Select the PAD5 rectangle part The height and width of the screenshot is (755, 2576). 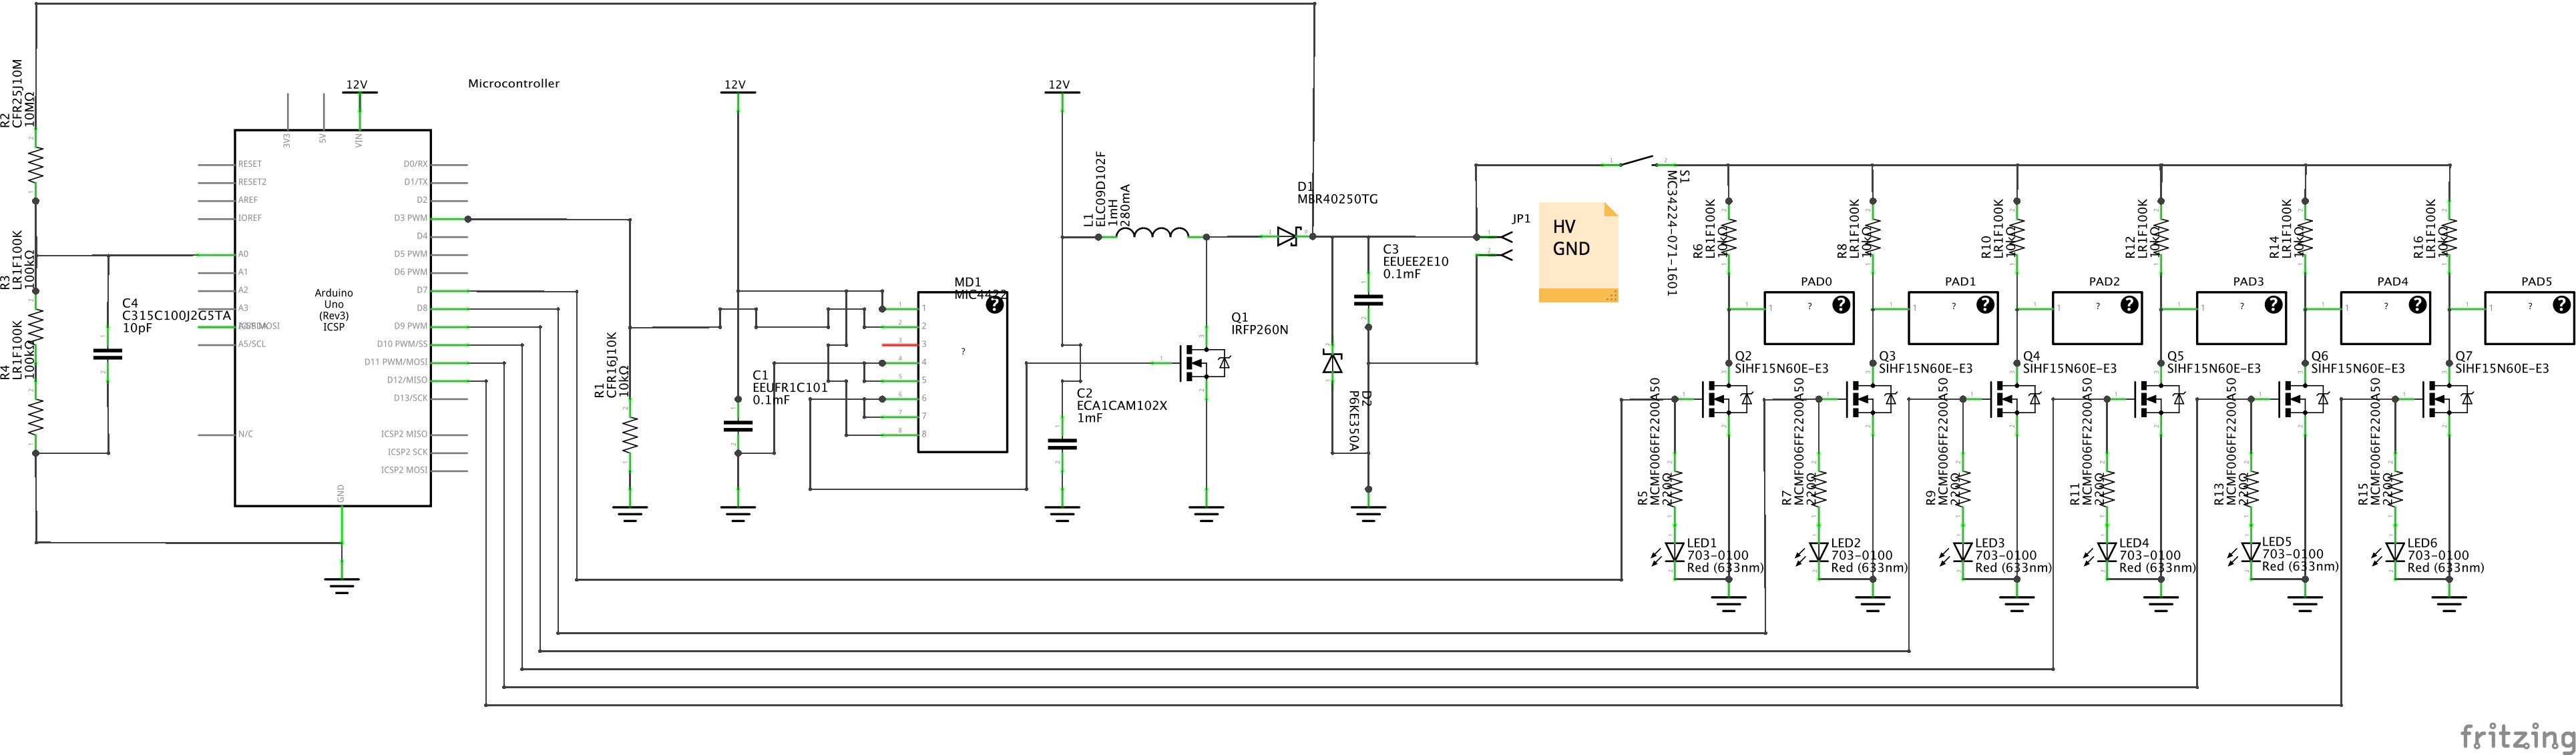click(2530, 318)
